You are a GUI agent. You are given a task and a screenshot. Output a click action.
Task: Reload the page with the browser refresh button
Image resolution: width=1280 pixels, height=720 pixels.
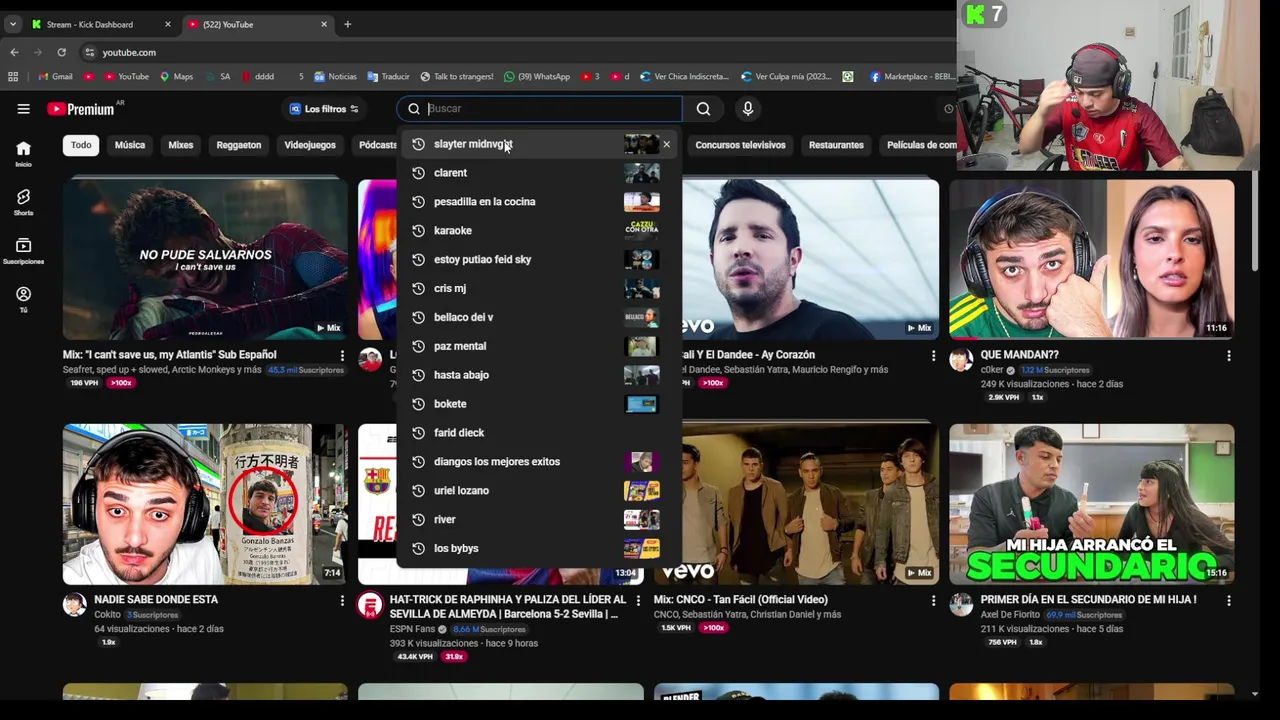point(61,52)
